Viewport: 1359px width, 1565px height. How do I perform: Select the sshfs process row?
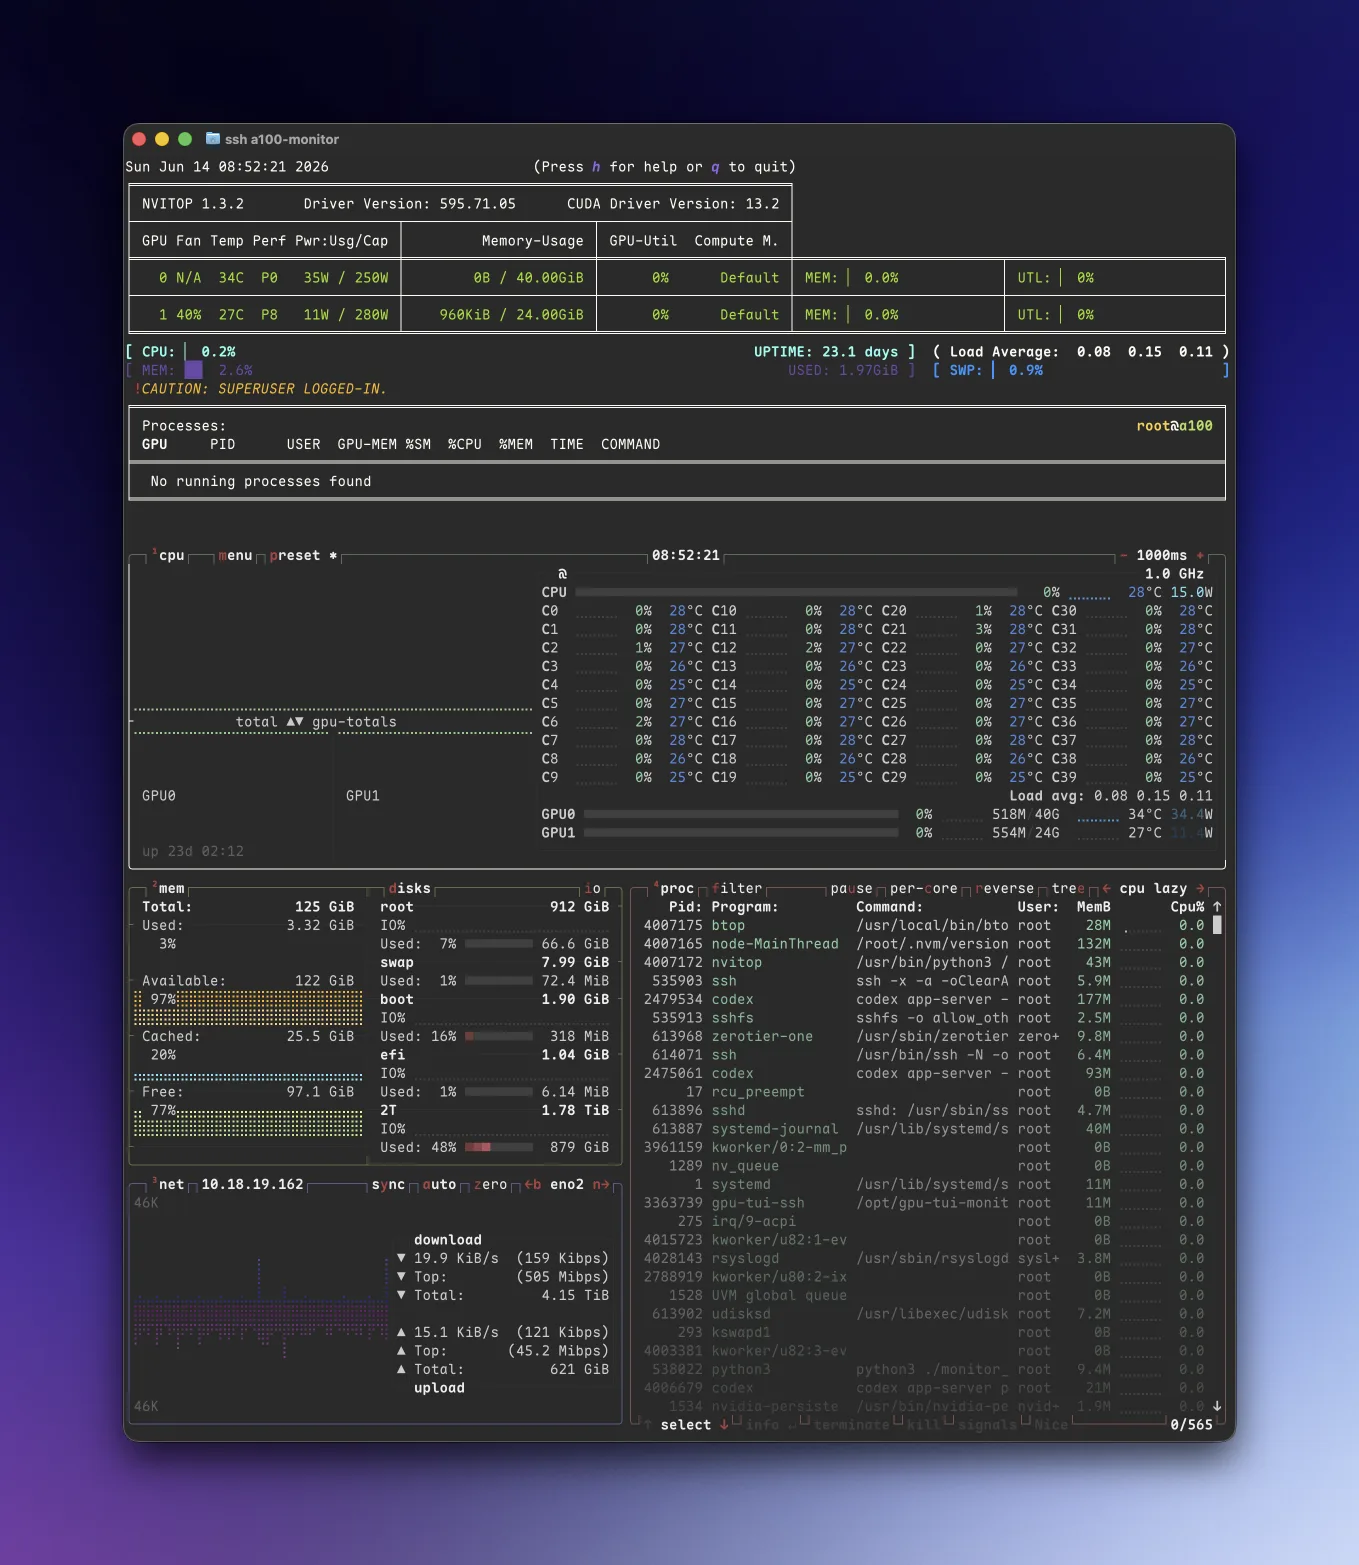click(x=924, y=1017)
